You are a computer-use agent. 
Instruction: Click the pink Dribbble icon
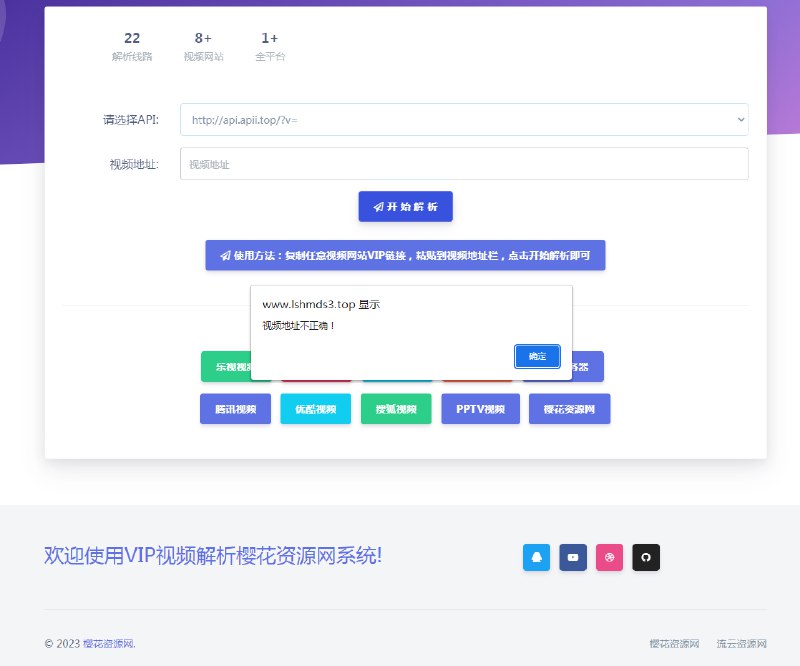[609, 558]
